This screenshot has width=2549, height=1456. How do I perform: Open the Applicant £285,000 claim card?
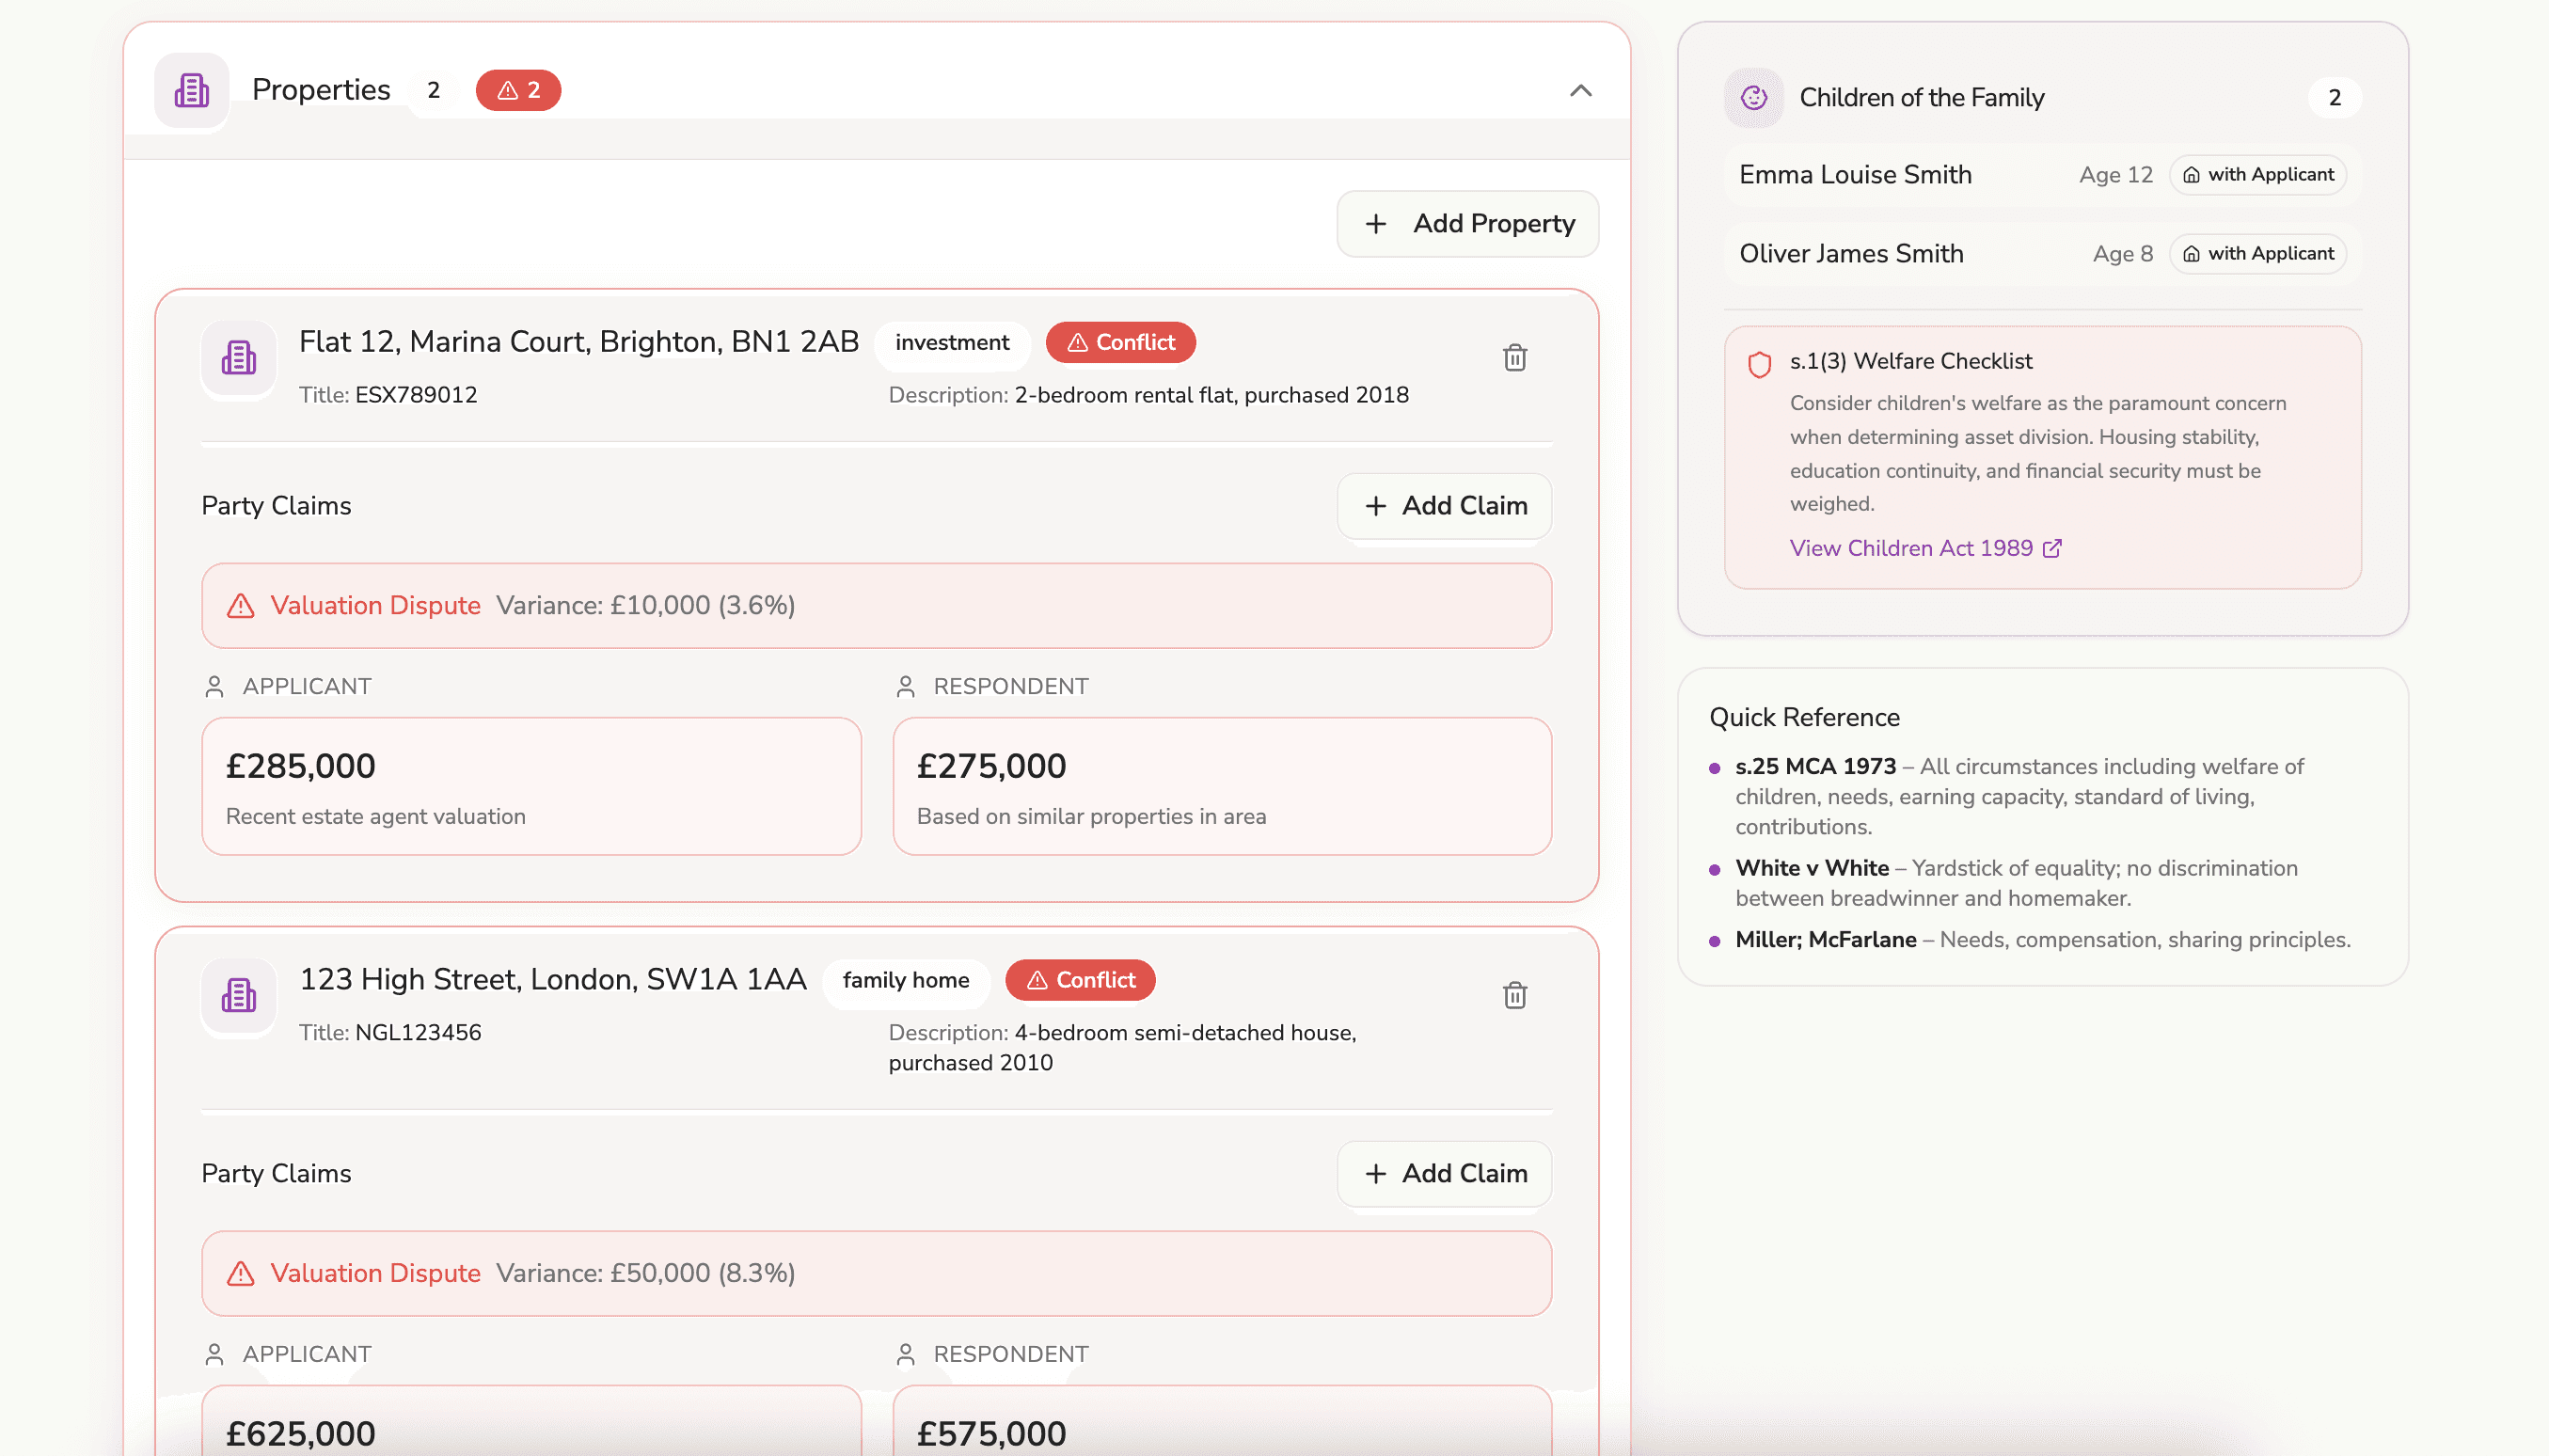531,786
